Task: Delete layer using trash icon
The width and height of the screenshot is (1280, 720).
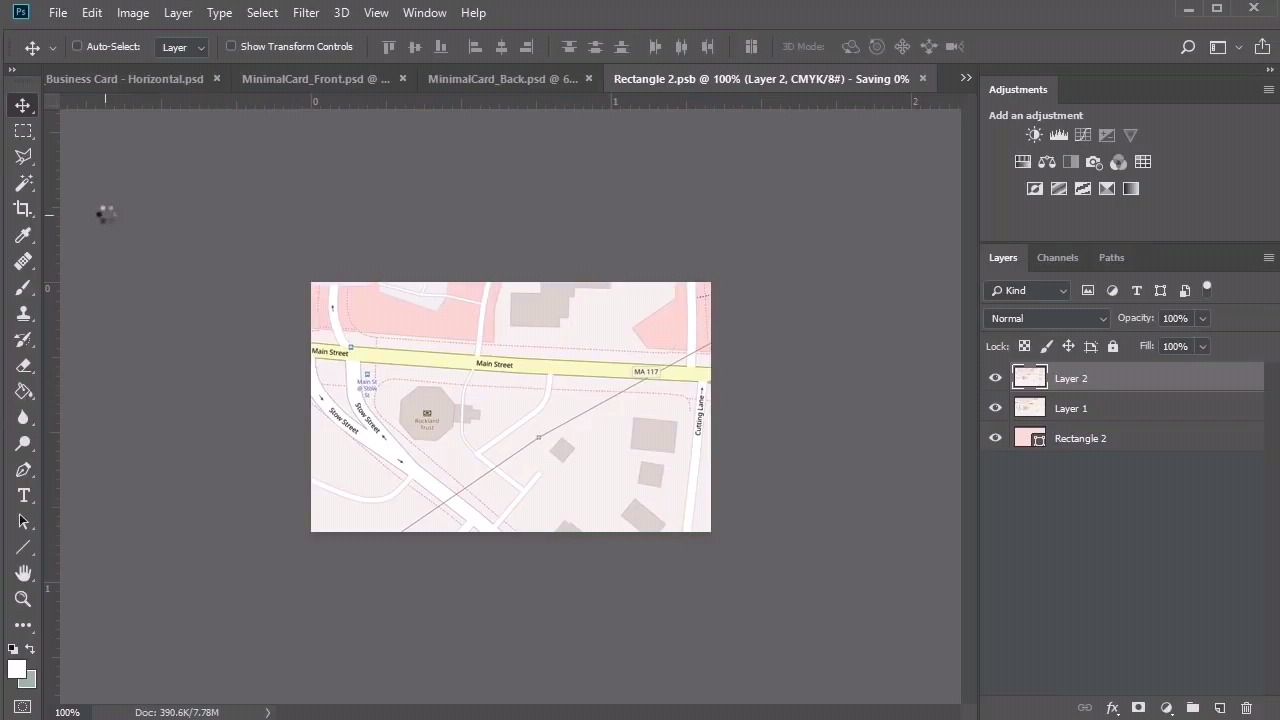Action: tap(1246, 708)
